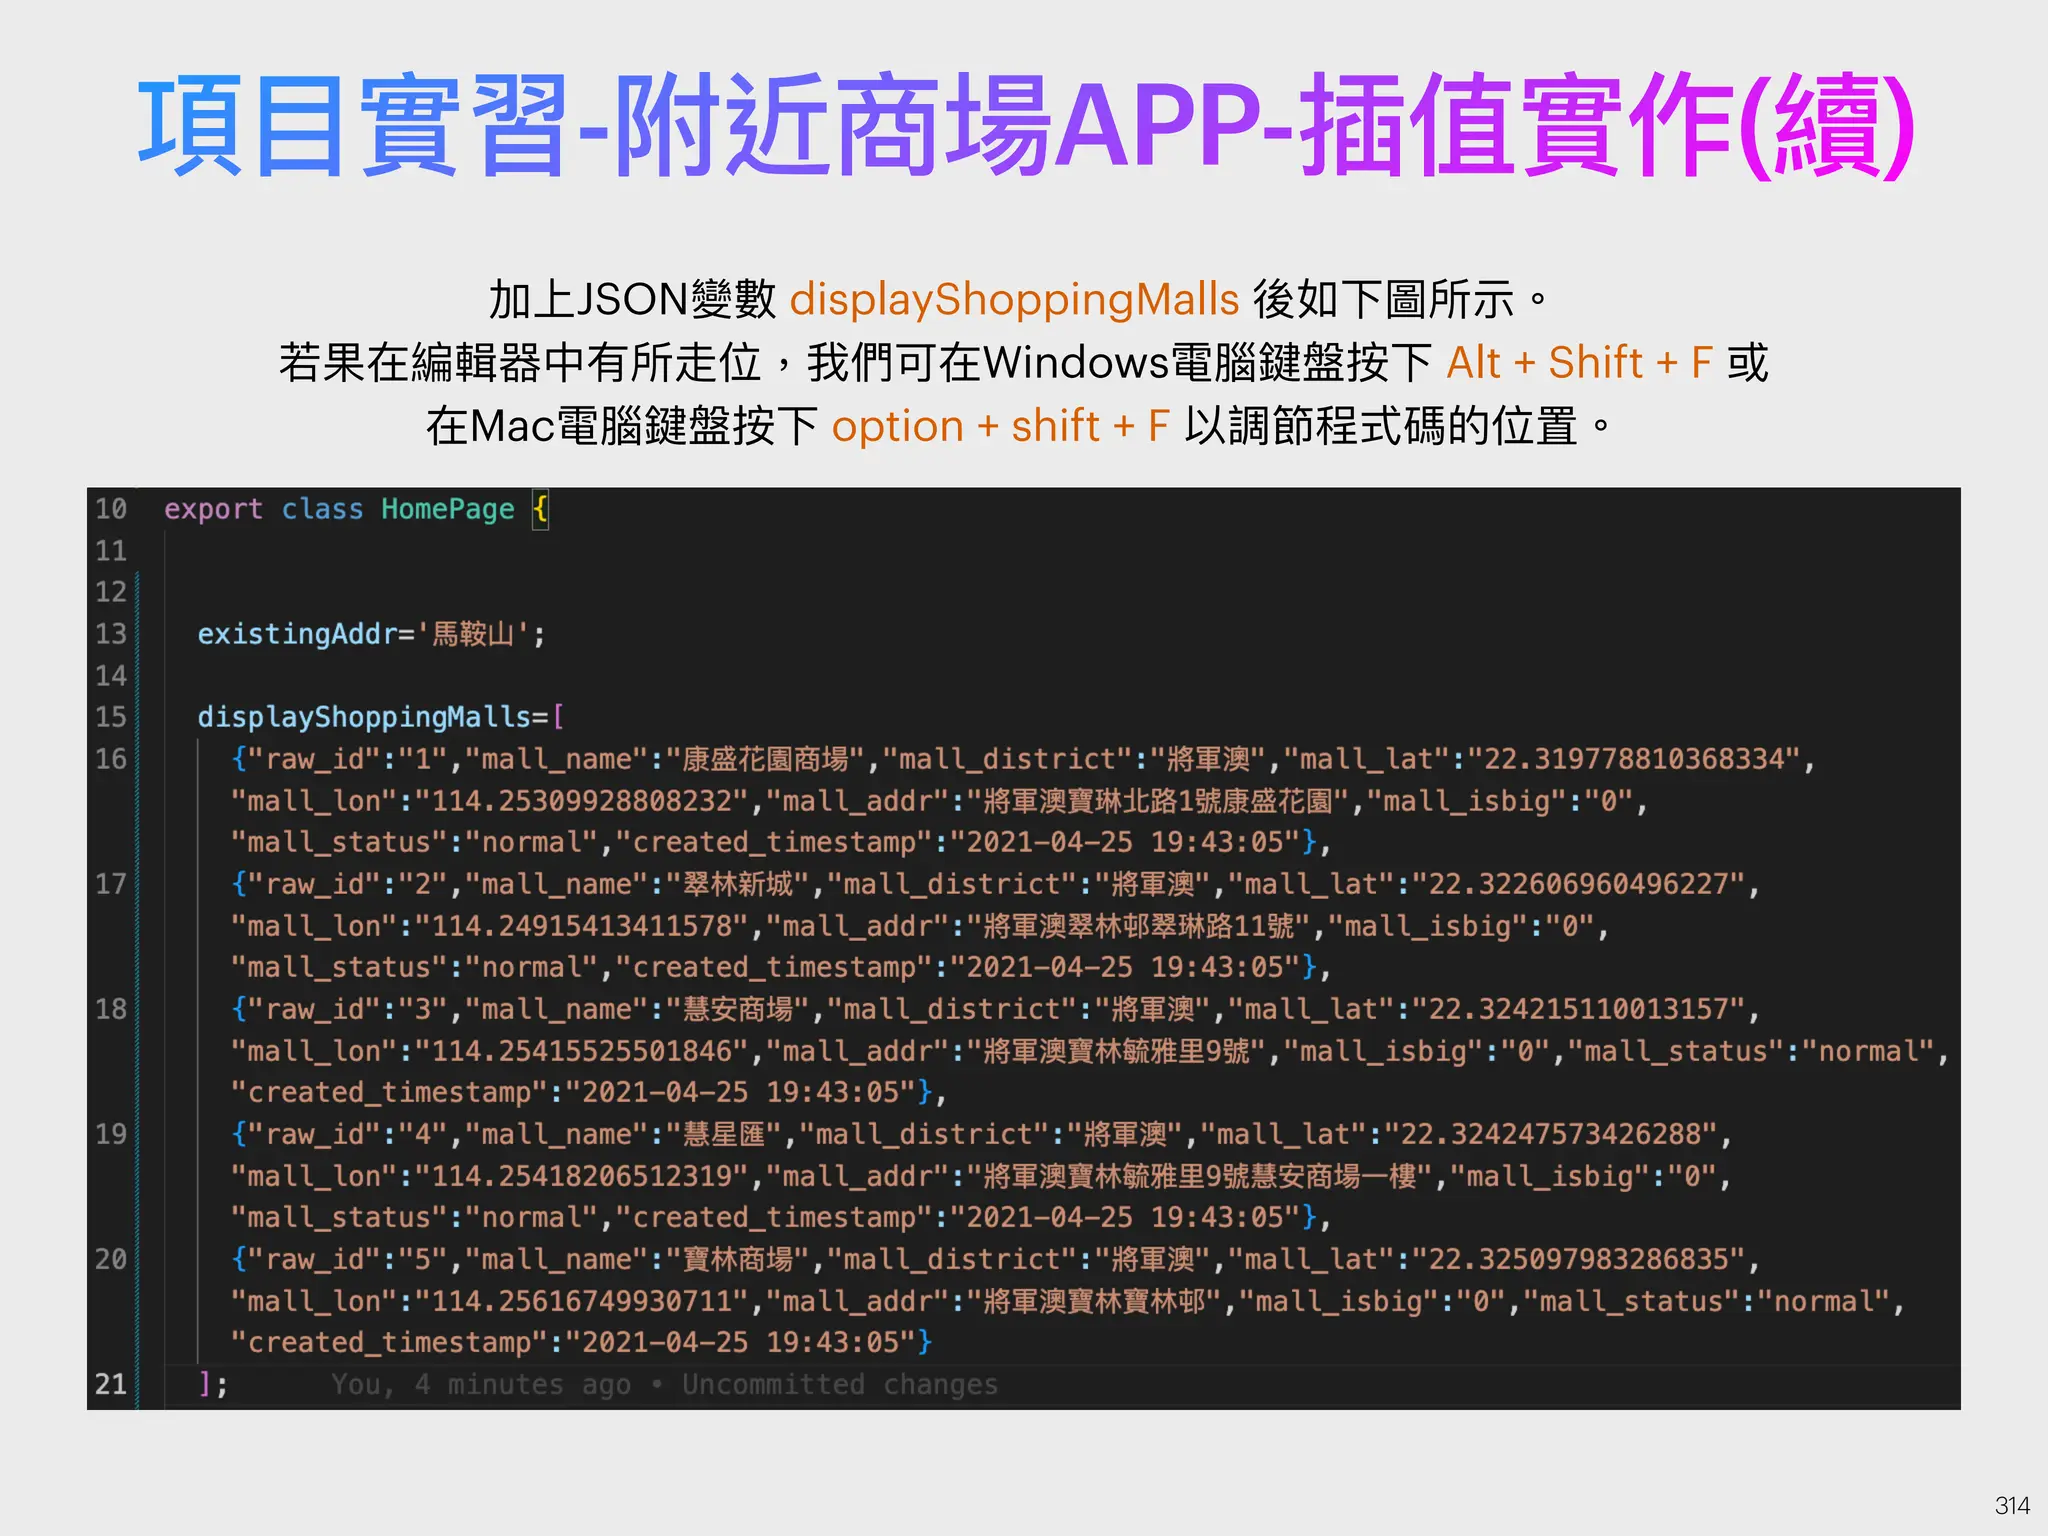Click orange displayShoppingMalls in the description
The image size is (2048, 1536).
point(1014,300)
